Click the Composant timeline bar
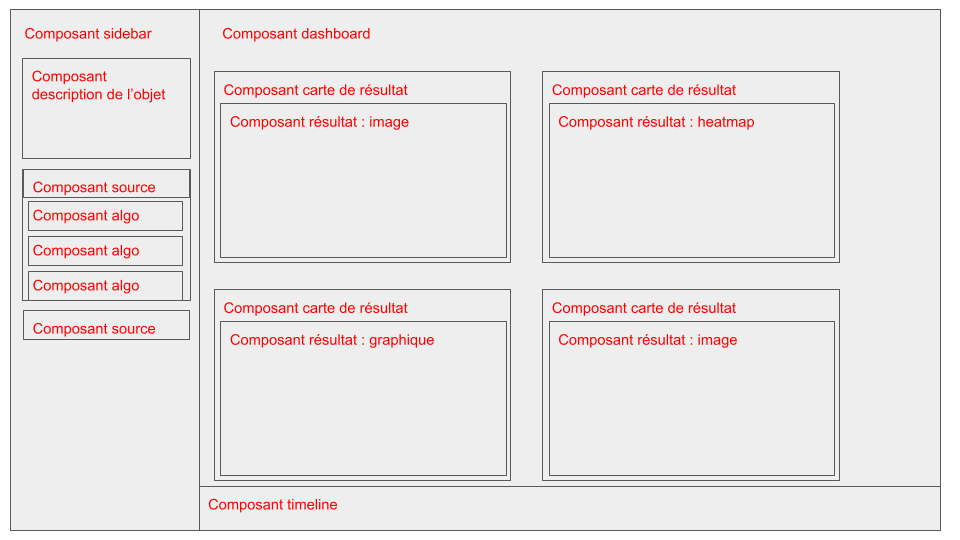 click(570, 508)
